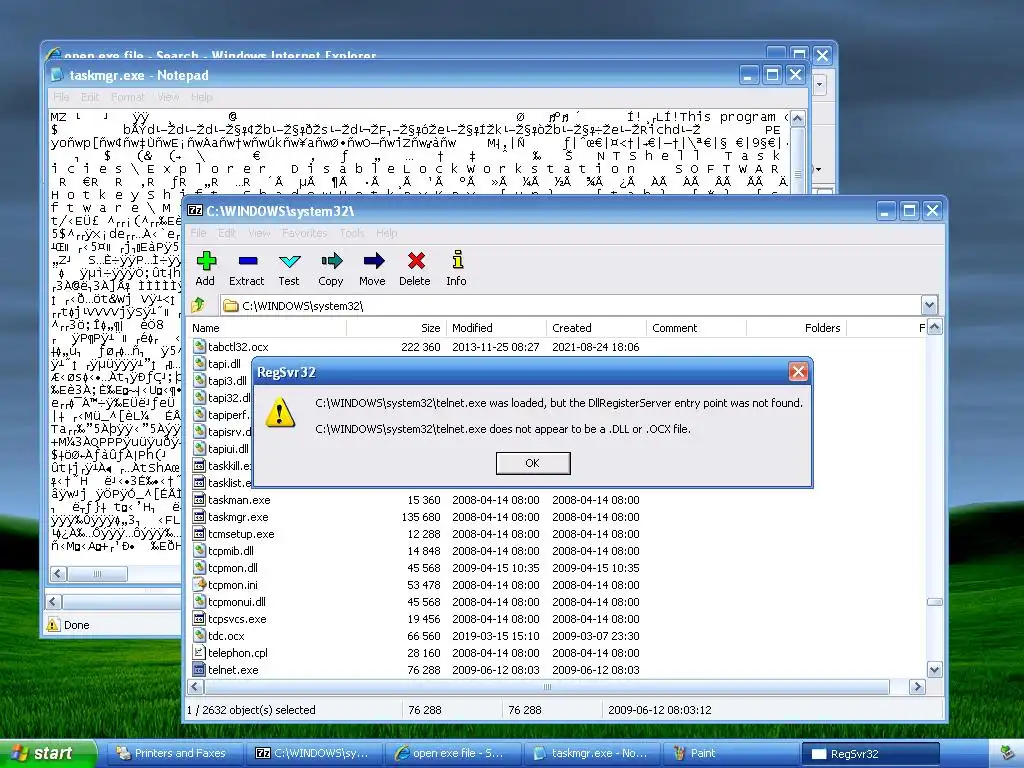Click size value 135 680 of taskmgr.exe

pos(421,517)
